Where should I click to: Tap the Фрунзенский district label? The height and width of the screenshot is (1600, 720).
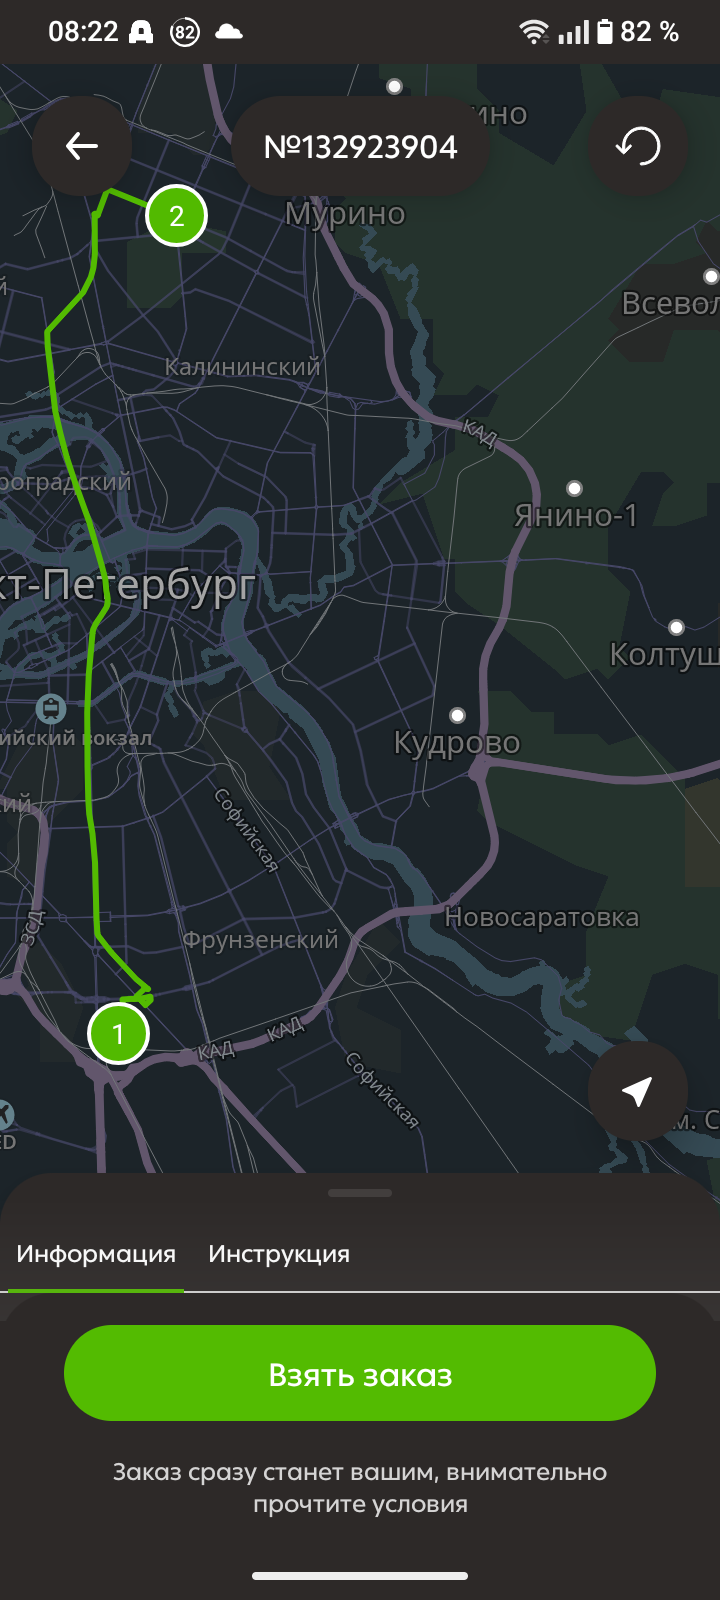(260, 940)
